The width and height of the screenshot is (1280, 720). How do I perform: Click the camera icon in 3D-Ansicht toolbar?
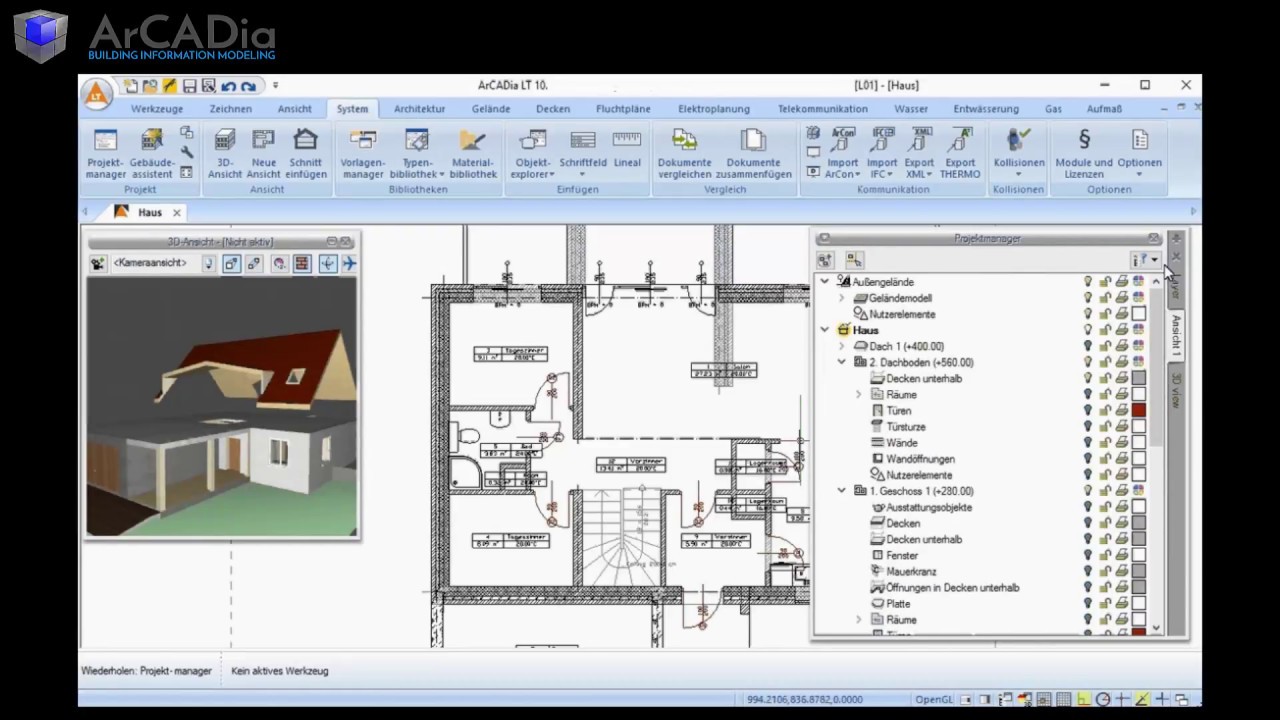click(x=97, y=263)
